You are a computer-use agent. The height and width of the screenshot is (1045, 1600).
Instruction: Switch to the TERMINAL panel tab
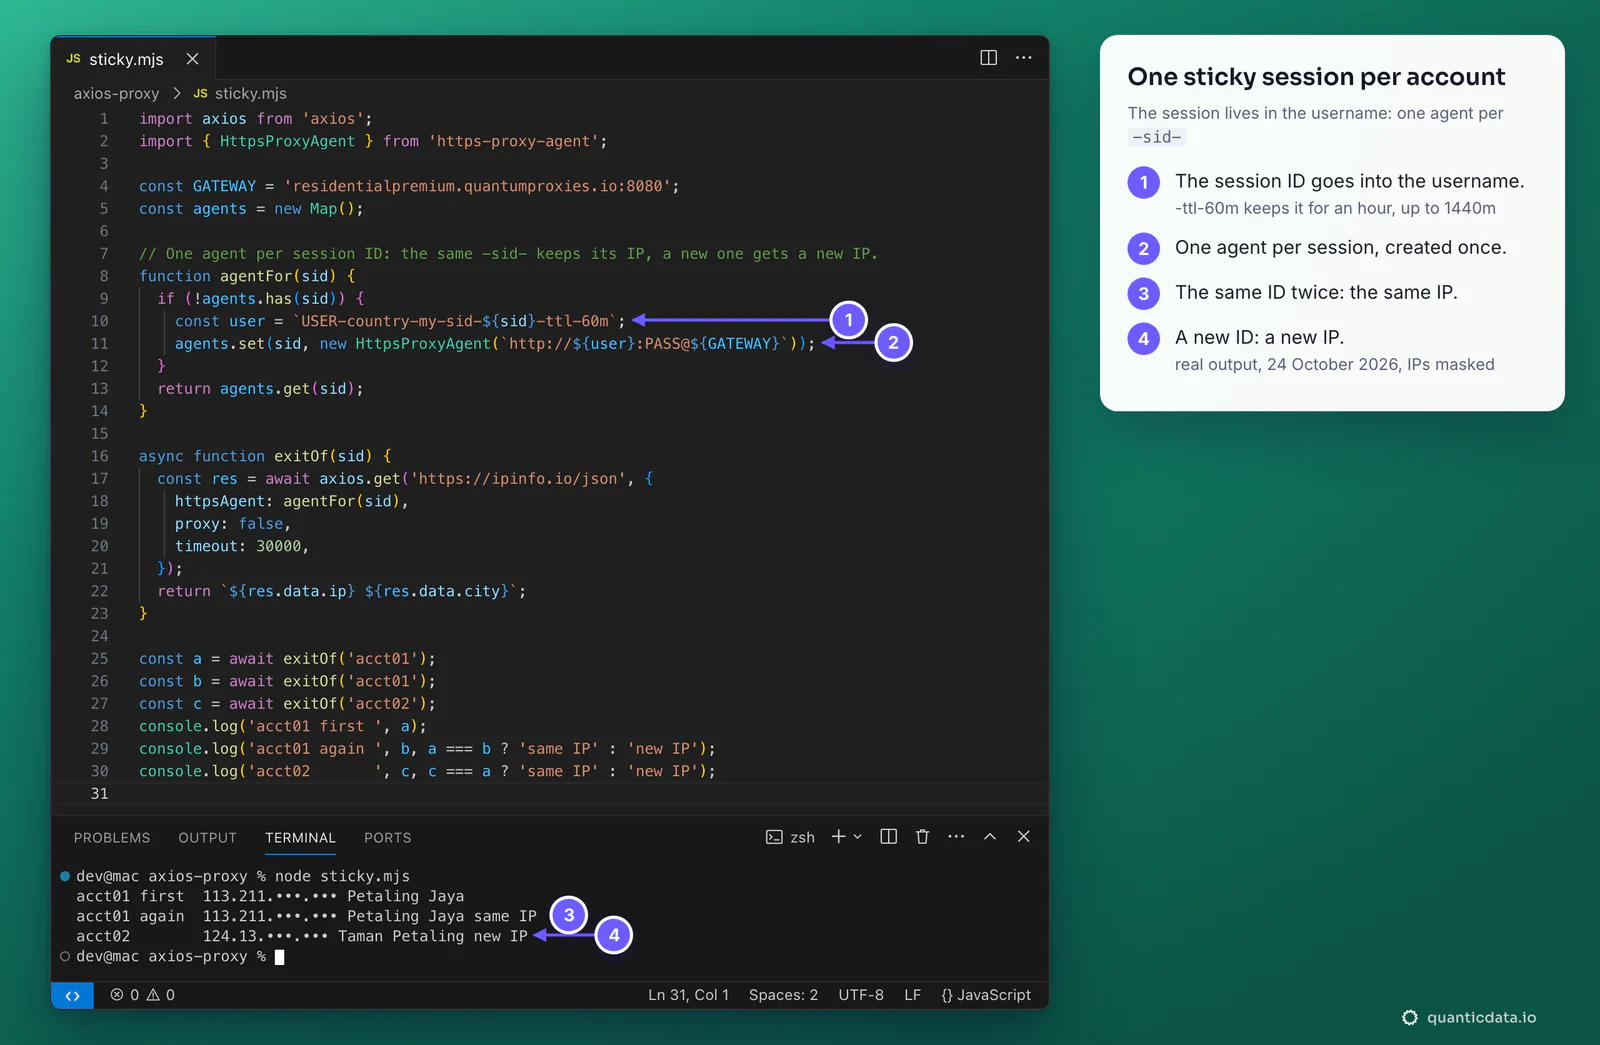tap(300, 838)
